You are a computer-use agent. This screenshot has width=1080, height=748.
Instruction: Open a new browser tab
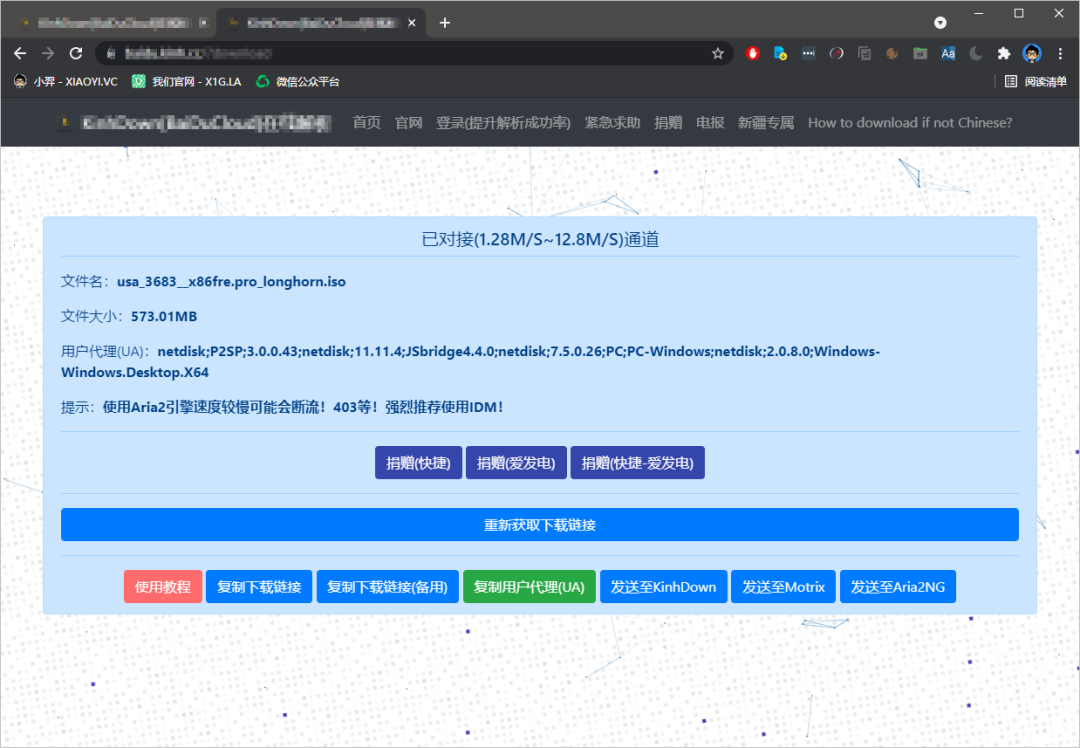pos(445,23)
